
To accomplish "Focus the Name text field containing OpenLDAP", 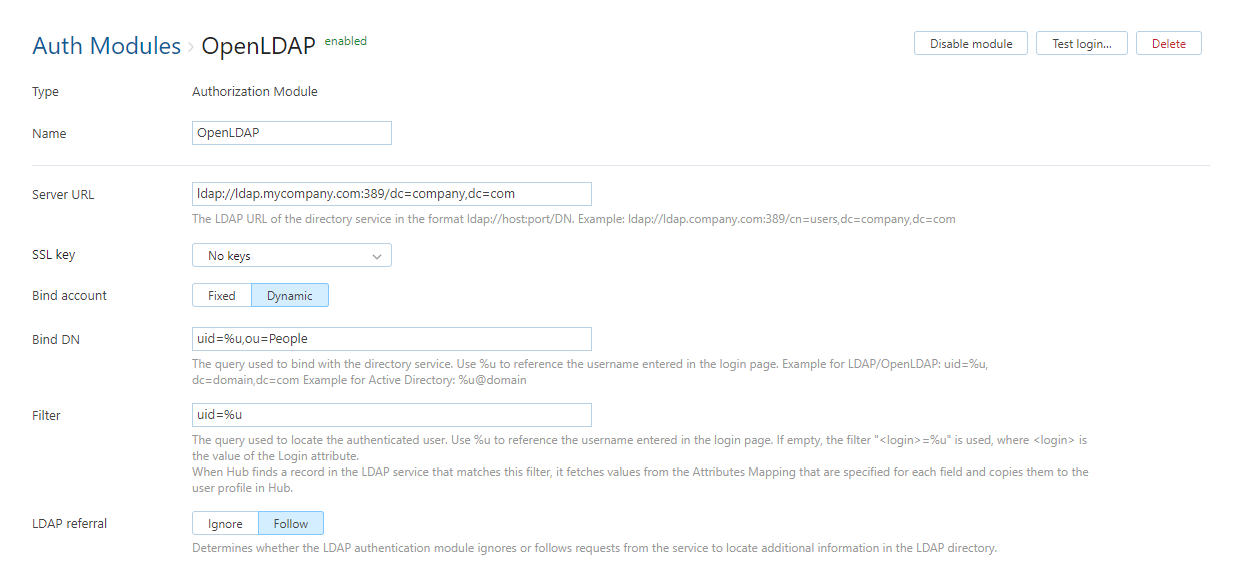I will coord(291,133).
